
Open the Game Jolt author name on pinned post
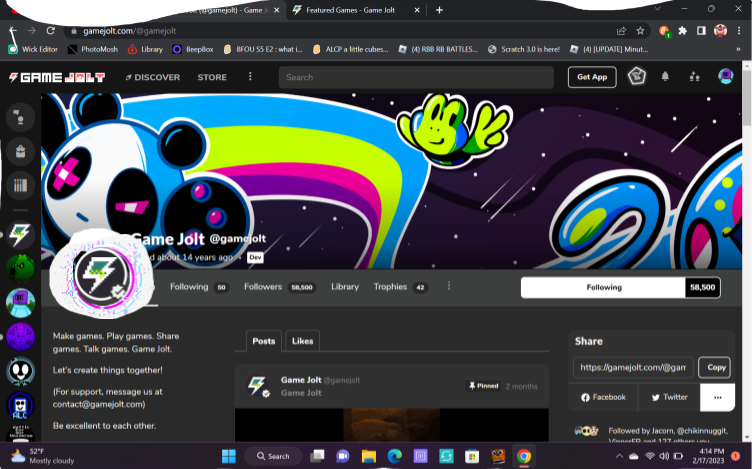[x=301, y=380]
